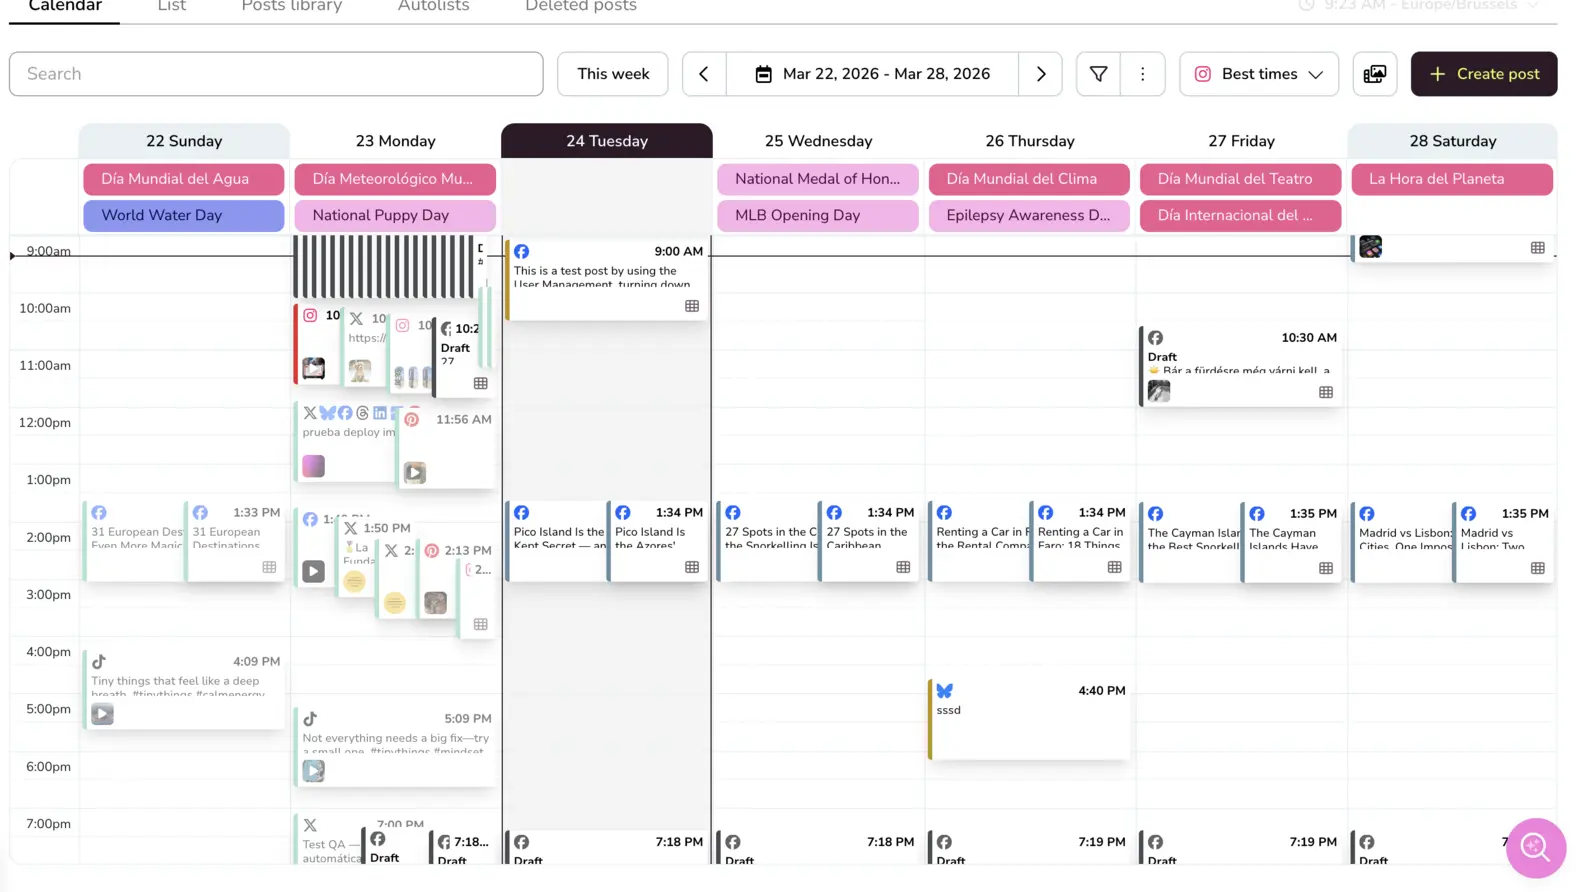The image size is (1579, 892).
Task: Open Friday 10:30 AM Draft post
Action: [1240, 366]
